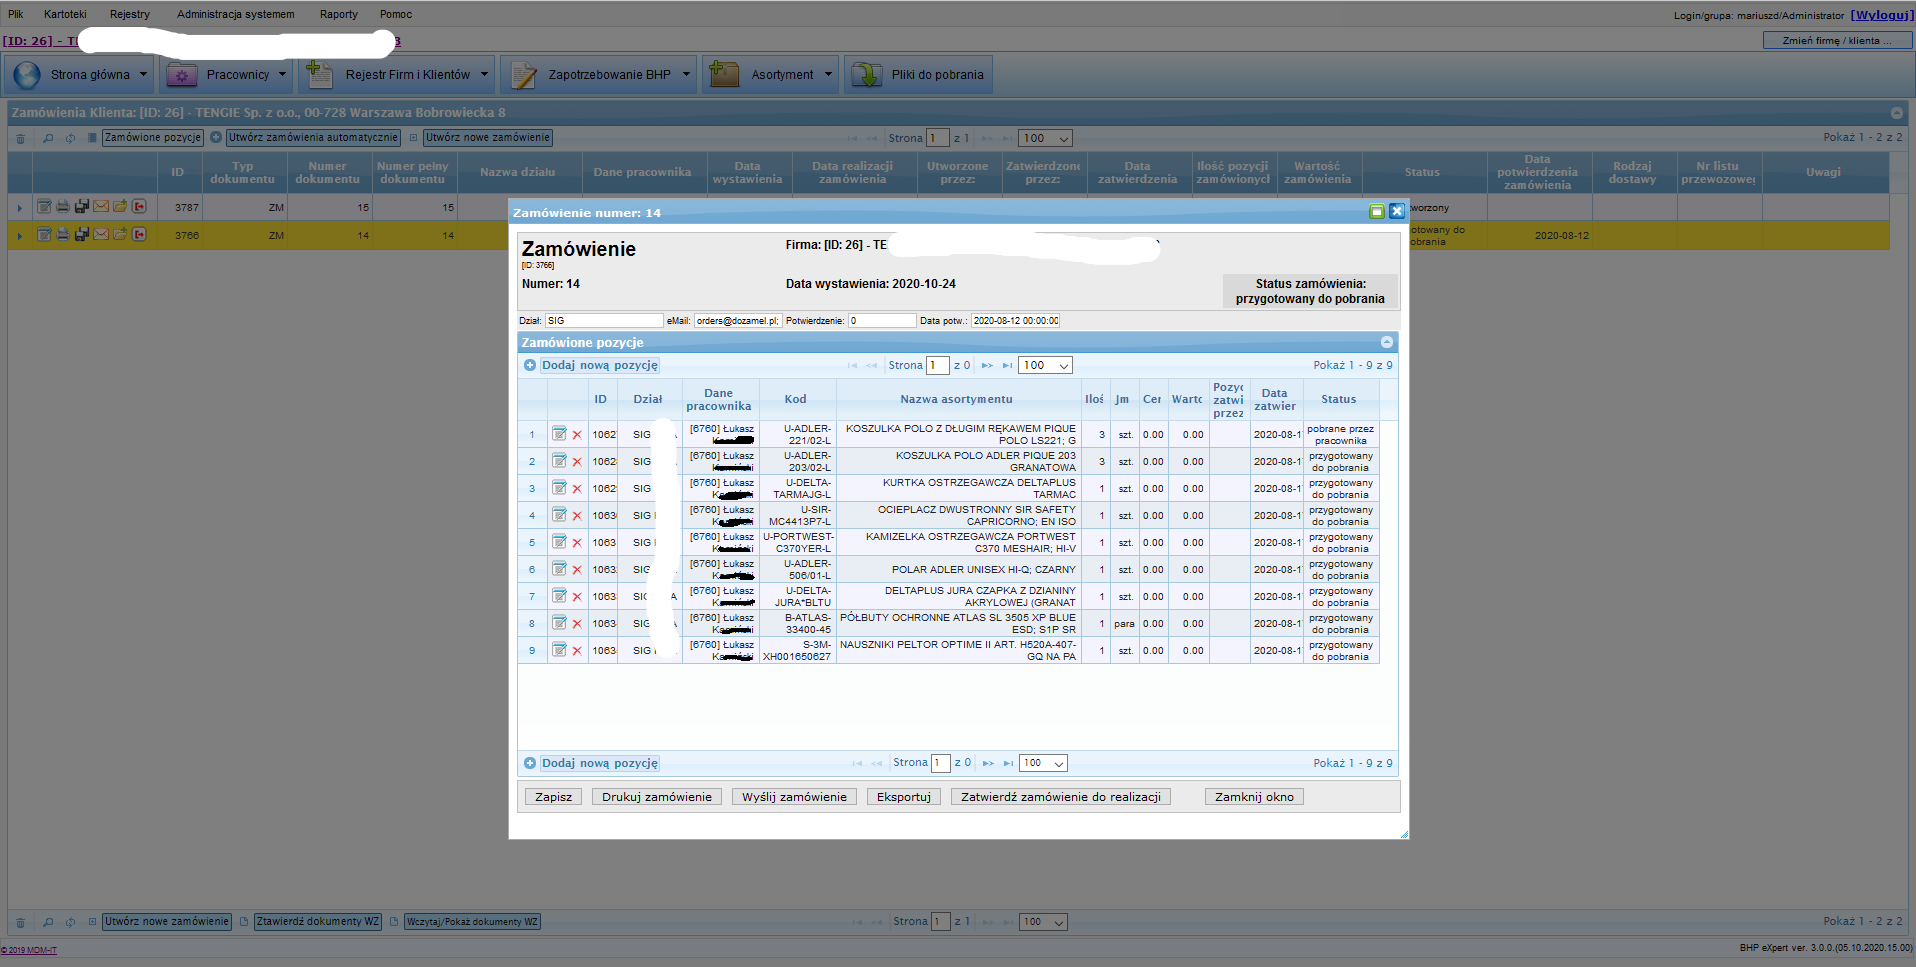The height and width of the screenshot is (967, 1916).
Task: Click trash icon in bottom grid toolbar
Action: pos(20,922)
